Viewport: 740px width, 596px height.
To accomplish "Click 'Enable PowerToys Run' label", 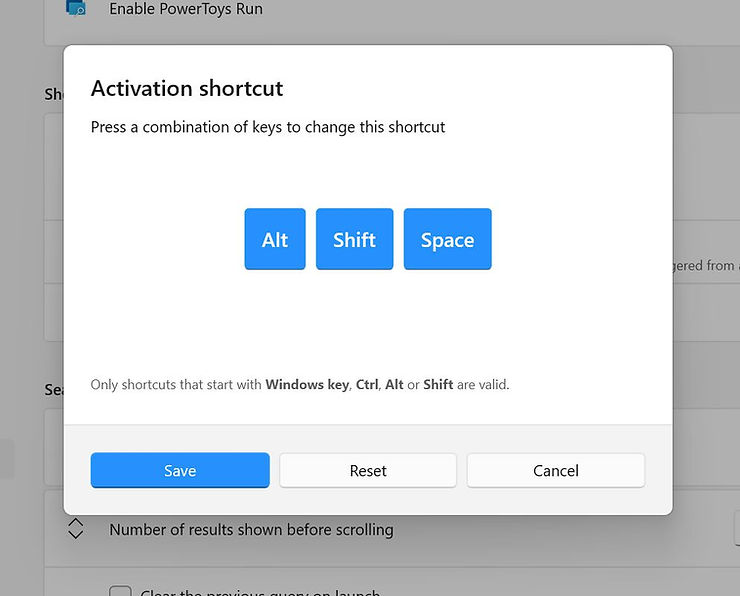I will (186, 8).
